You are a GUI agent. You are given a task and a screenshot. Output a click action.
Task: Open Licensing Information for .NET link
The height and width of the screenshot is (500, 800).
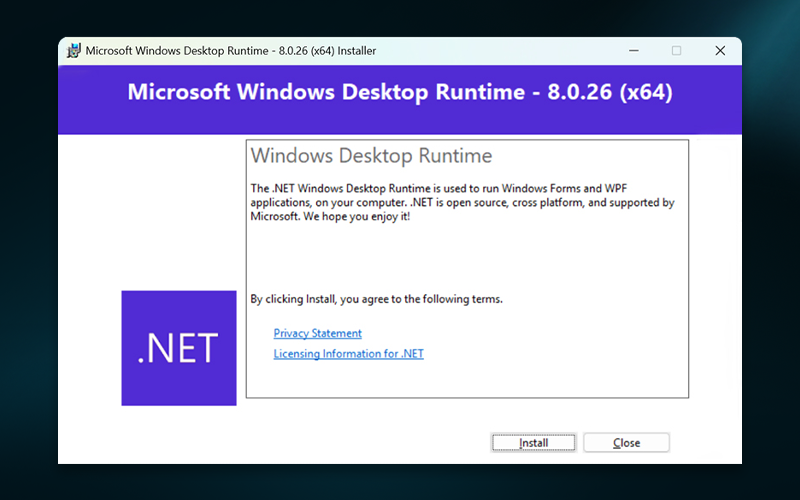[x=348, y=354]
